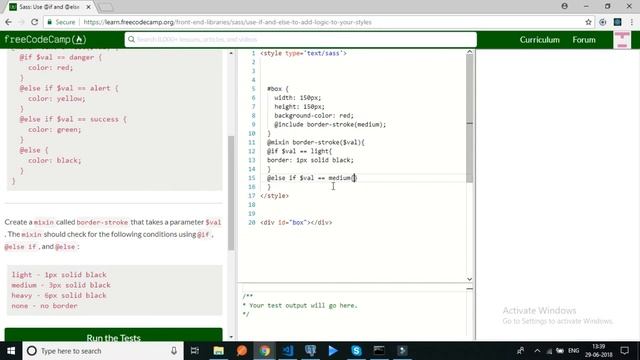
Task: Click the address bar URL
Action: click(x=227, y=22)
